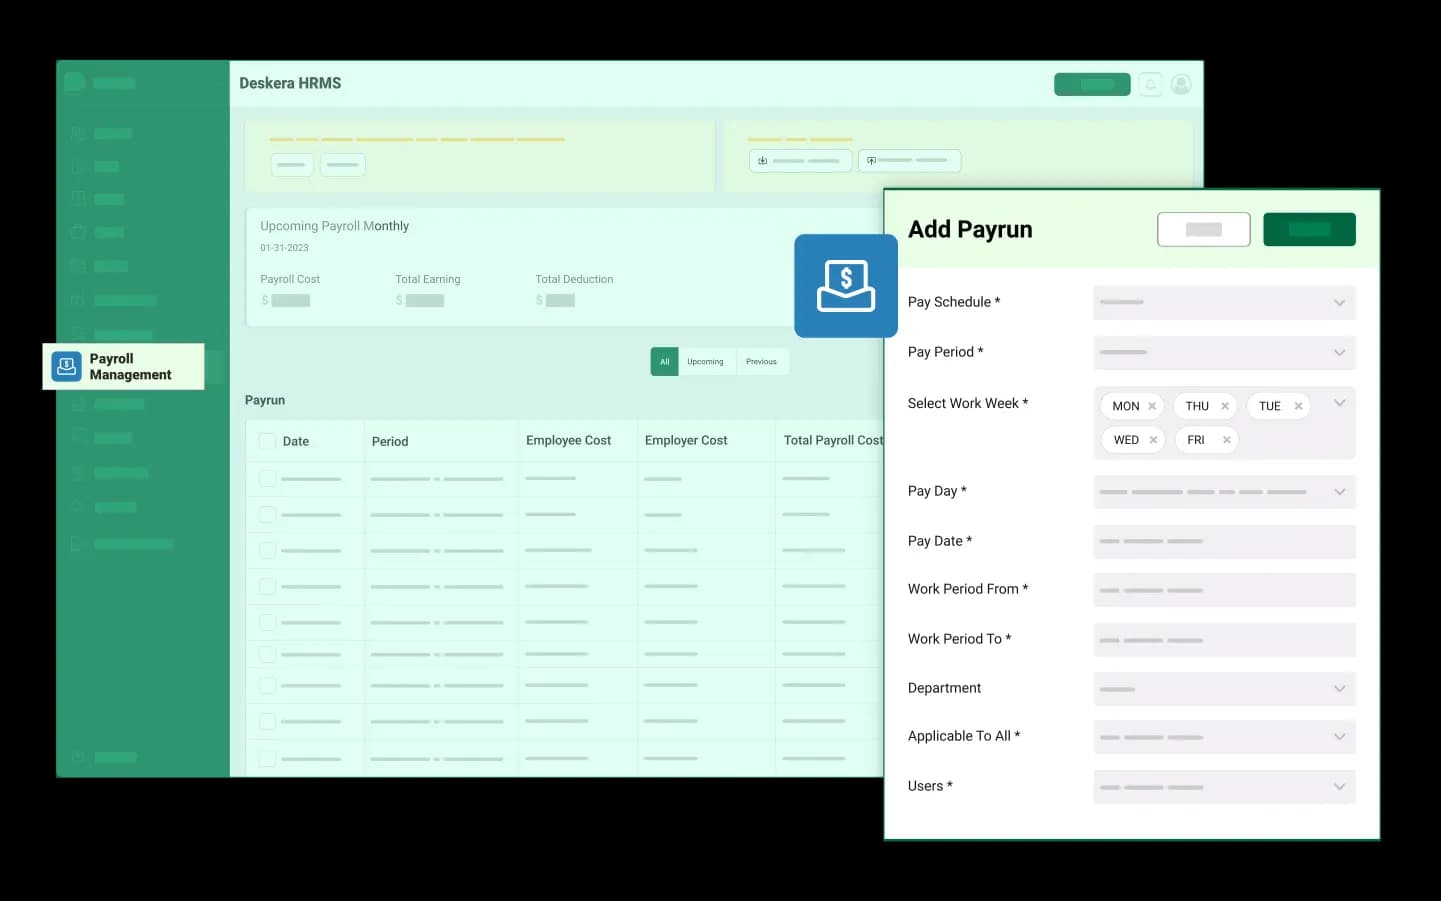Click the download icon button in top card
Screen dimensions: 1441x901
click(800, 161)
